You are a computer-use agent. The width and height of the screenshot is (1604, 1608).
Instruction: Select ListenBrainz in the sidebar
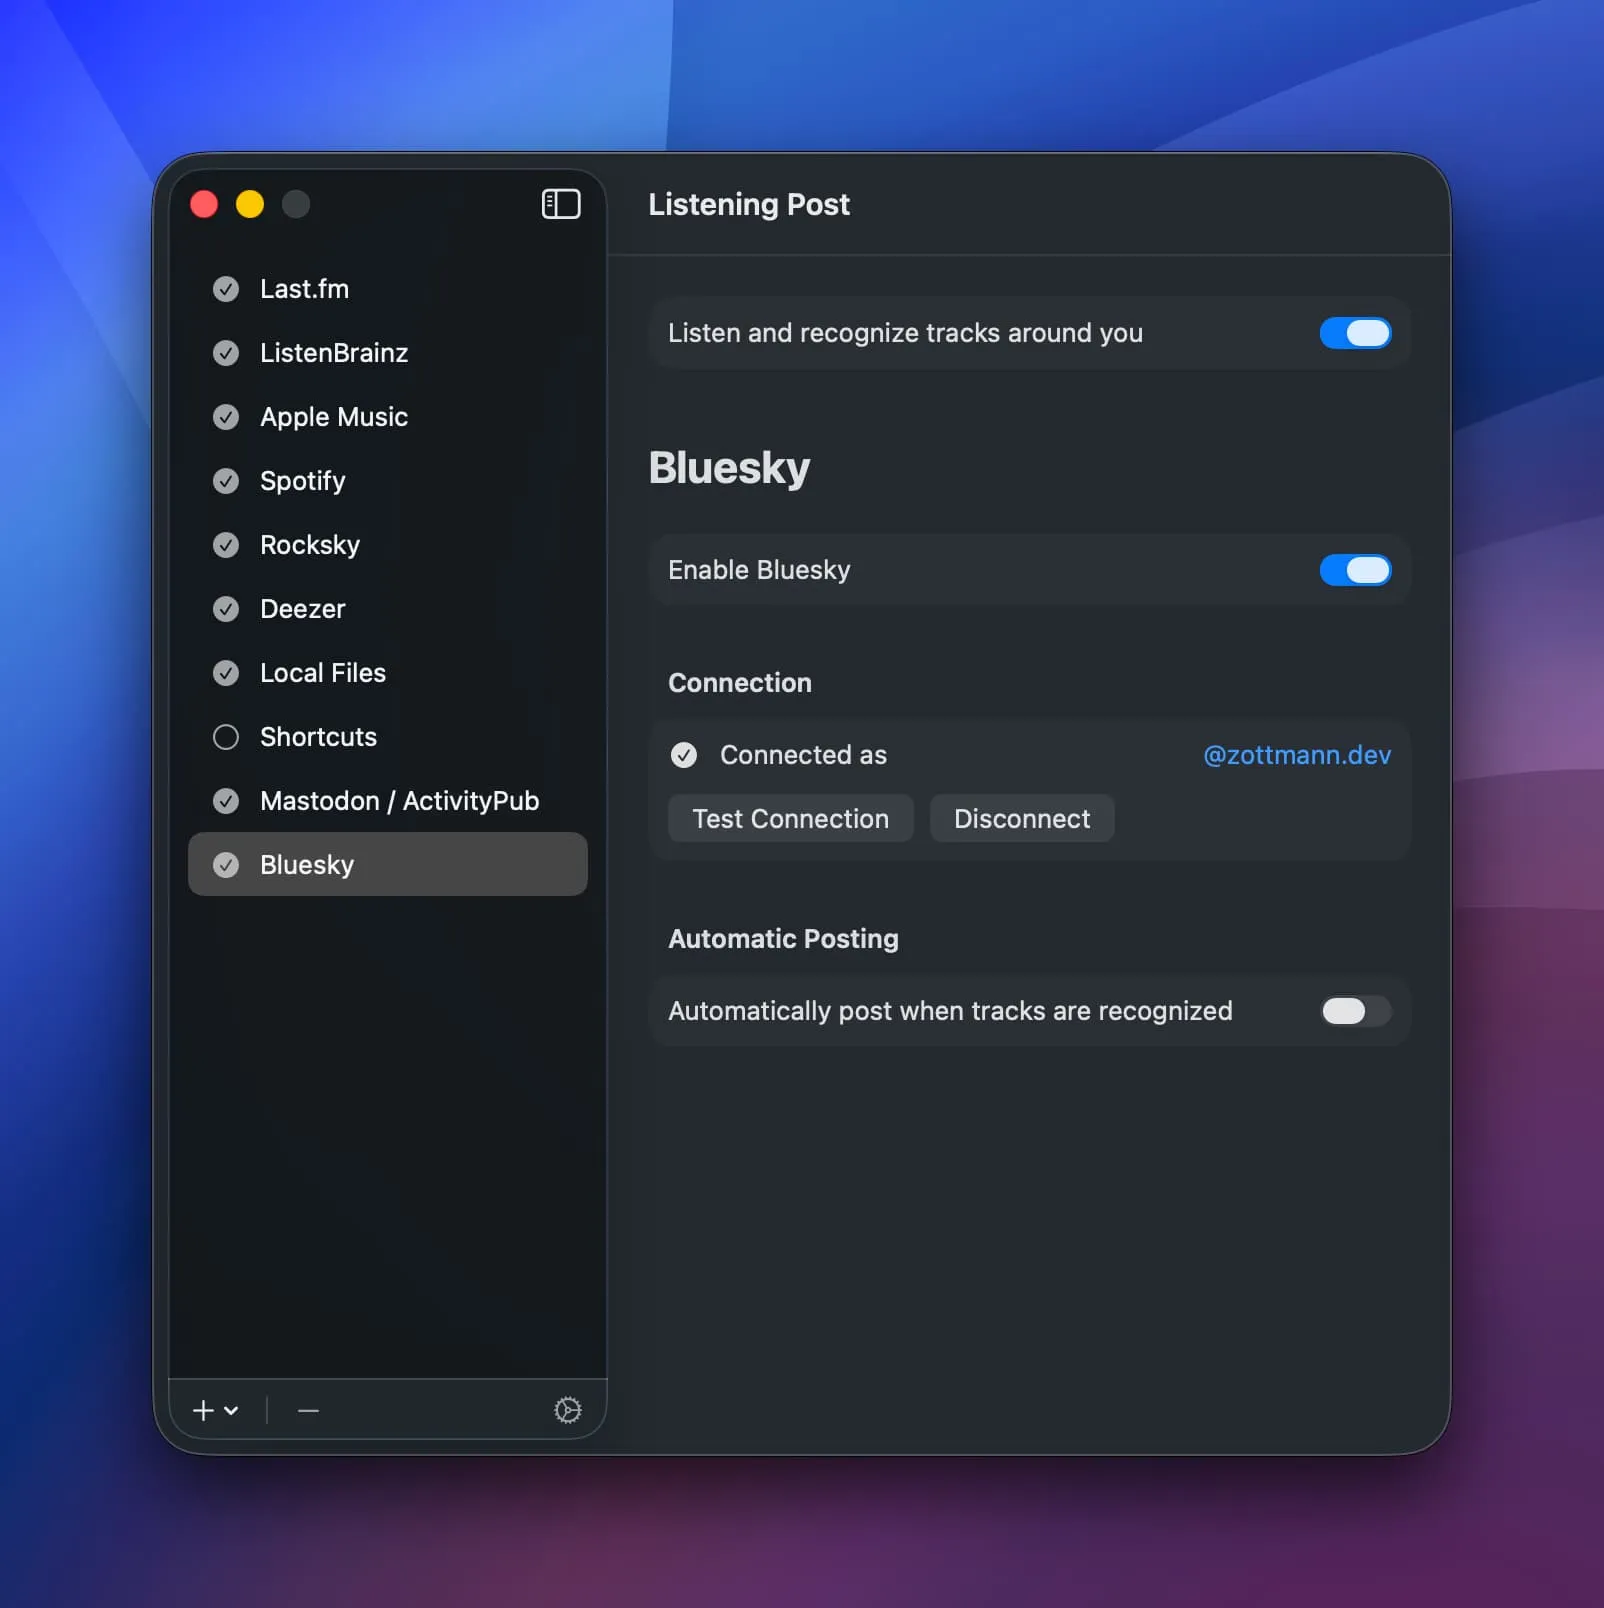coord(333,353)
